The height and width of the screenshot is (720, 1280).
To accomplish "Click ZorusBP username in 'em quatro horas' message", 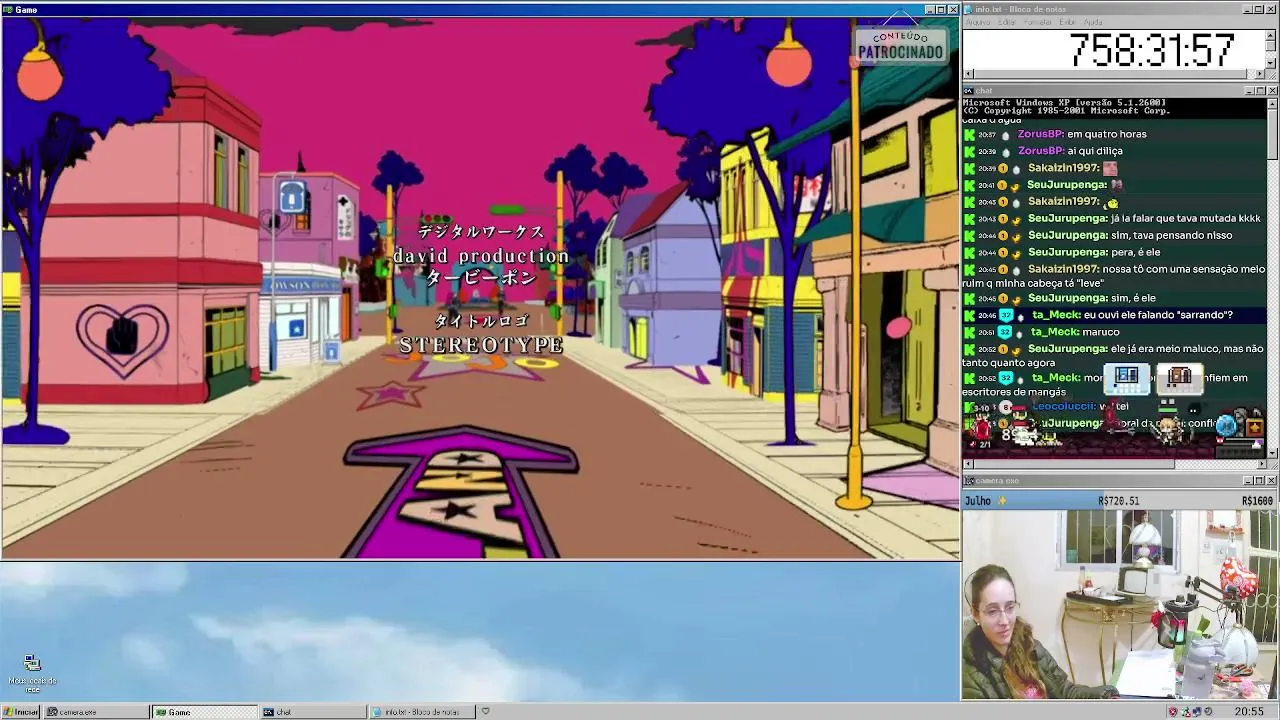I will coord(1040,135).
